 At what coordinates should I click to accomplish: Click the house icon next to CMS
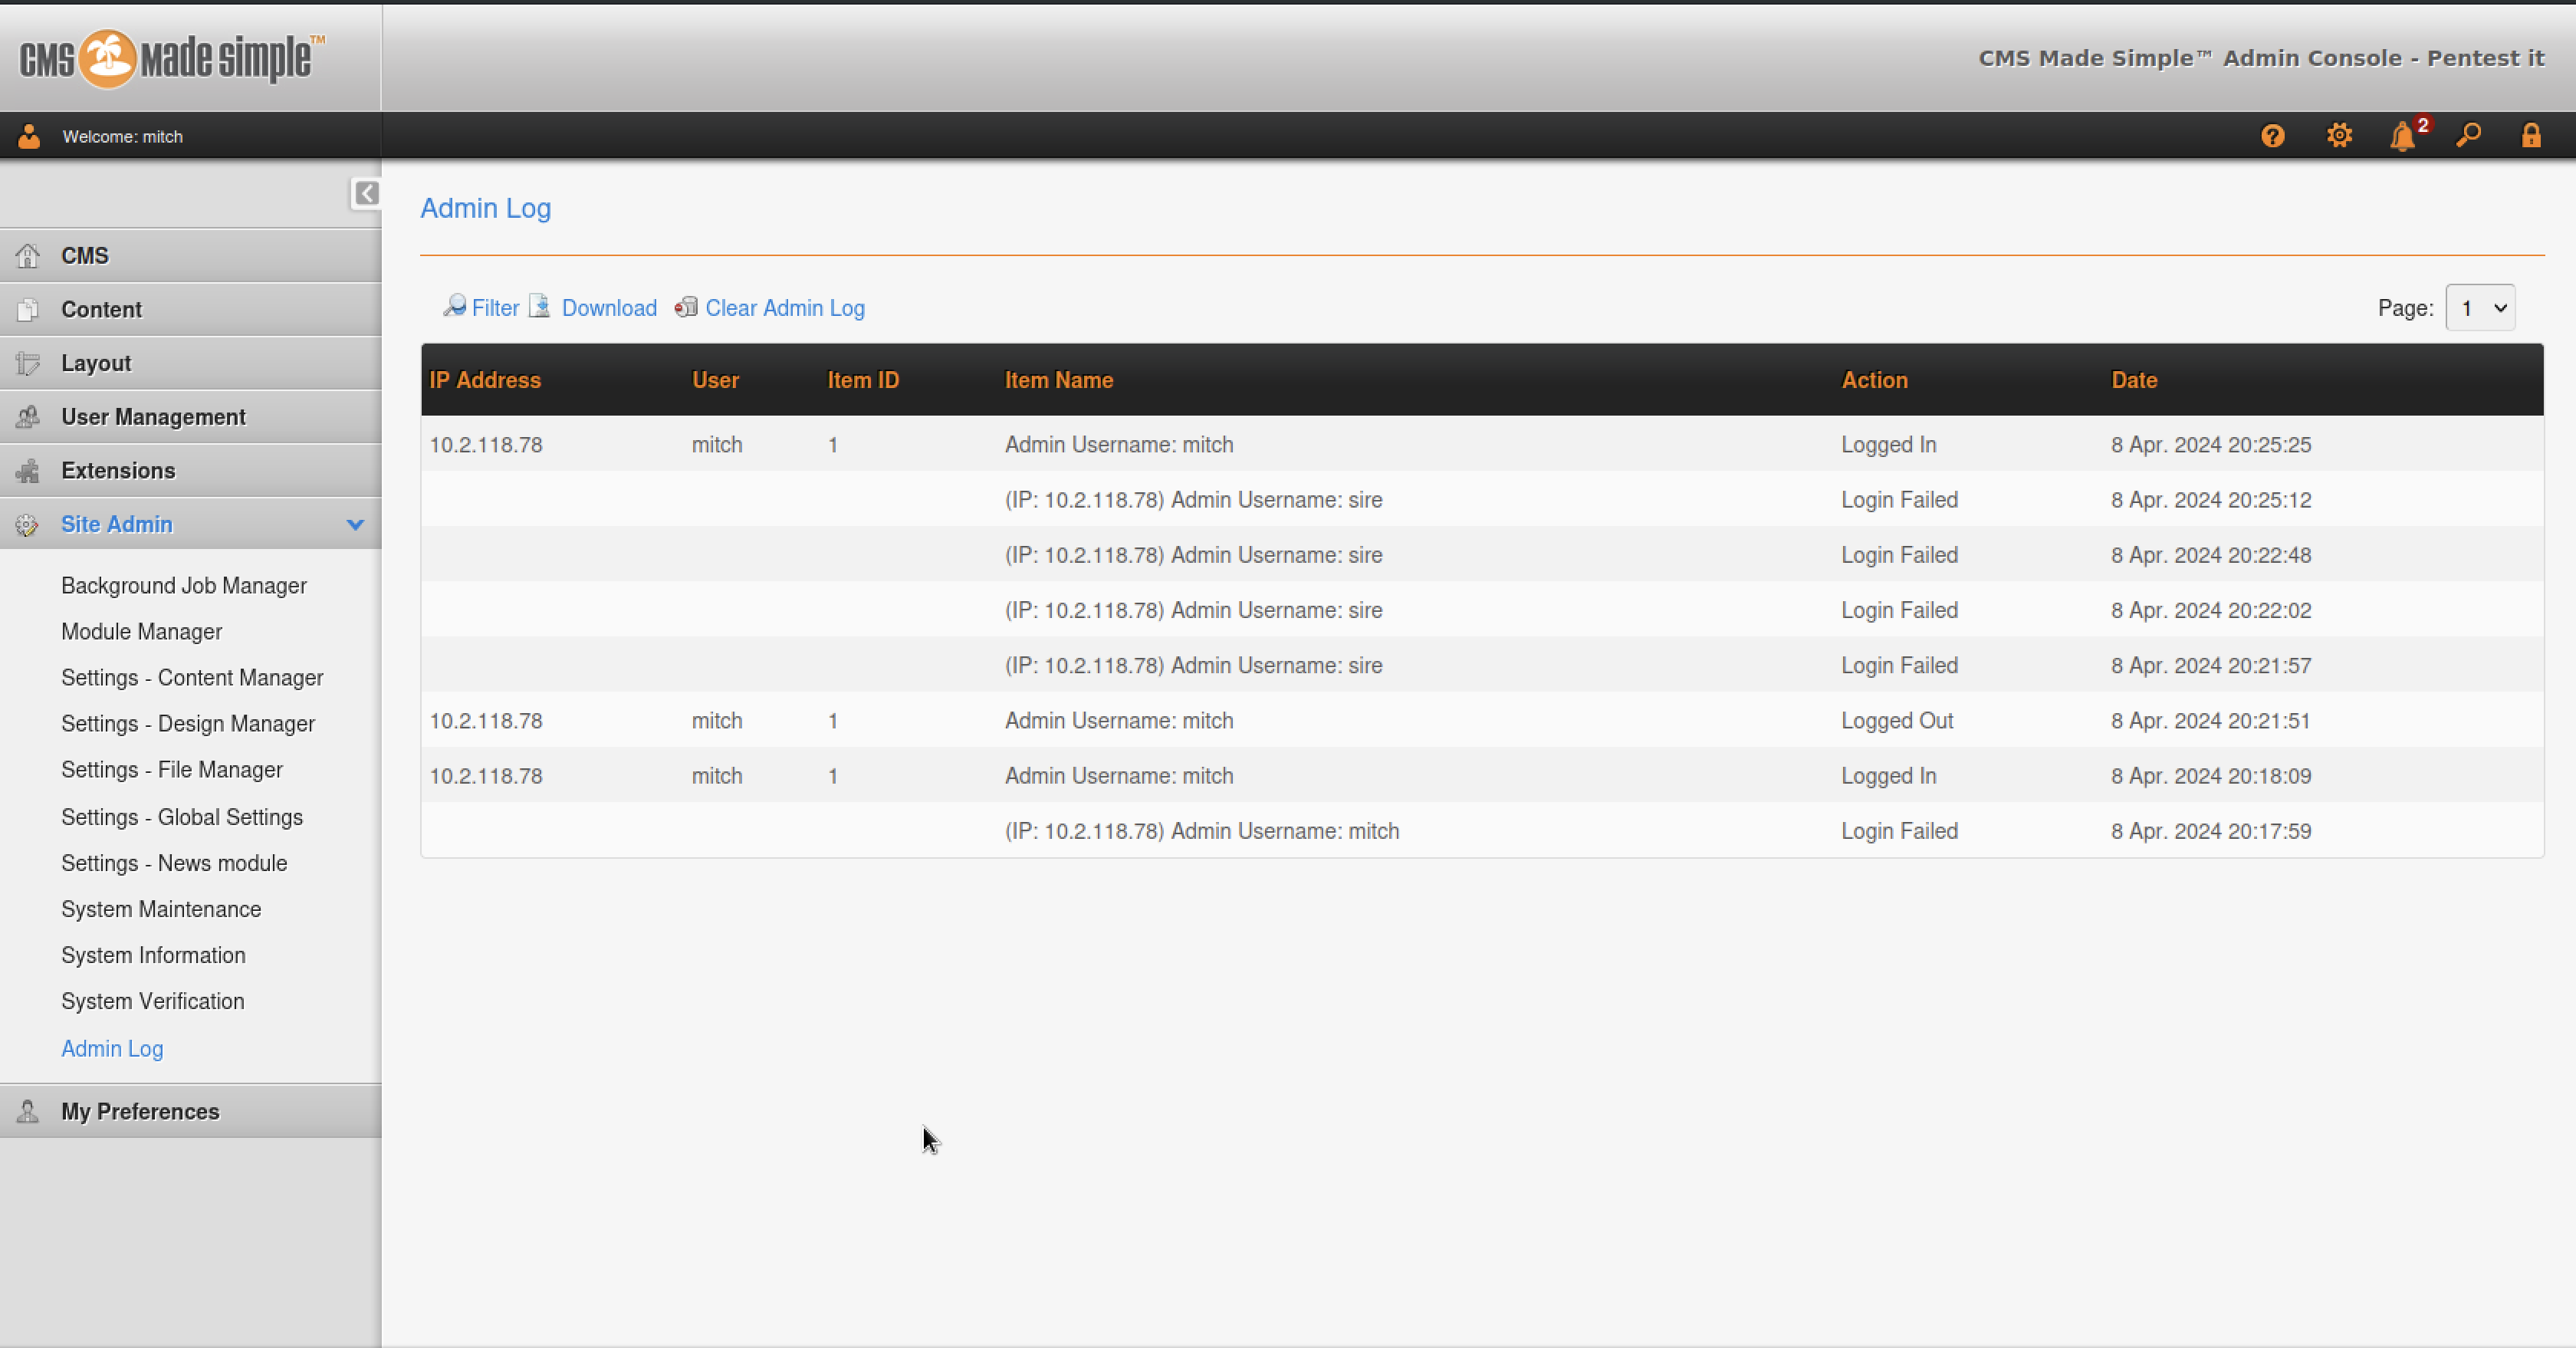click(x=28, y=256)
